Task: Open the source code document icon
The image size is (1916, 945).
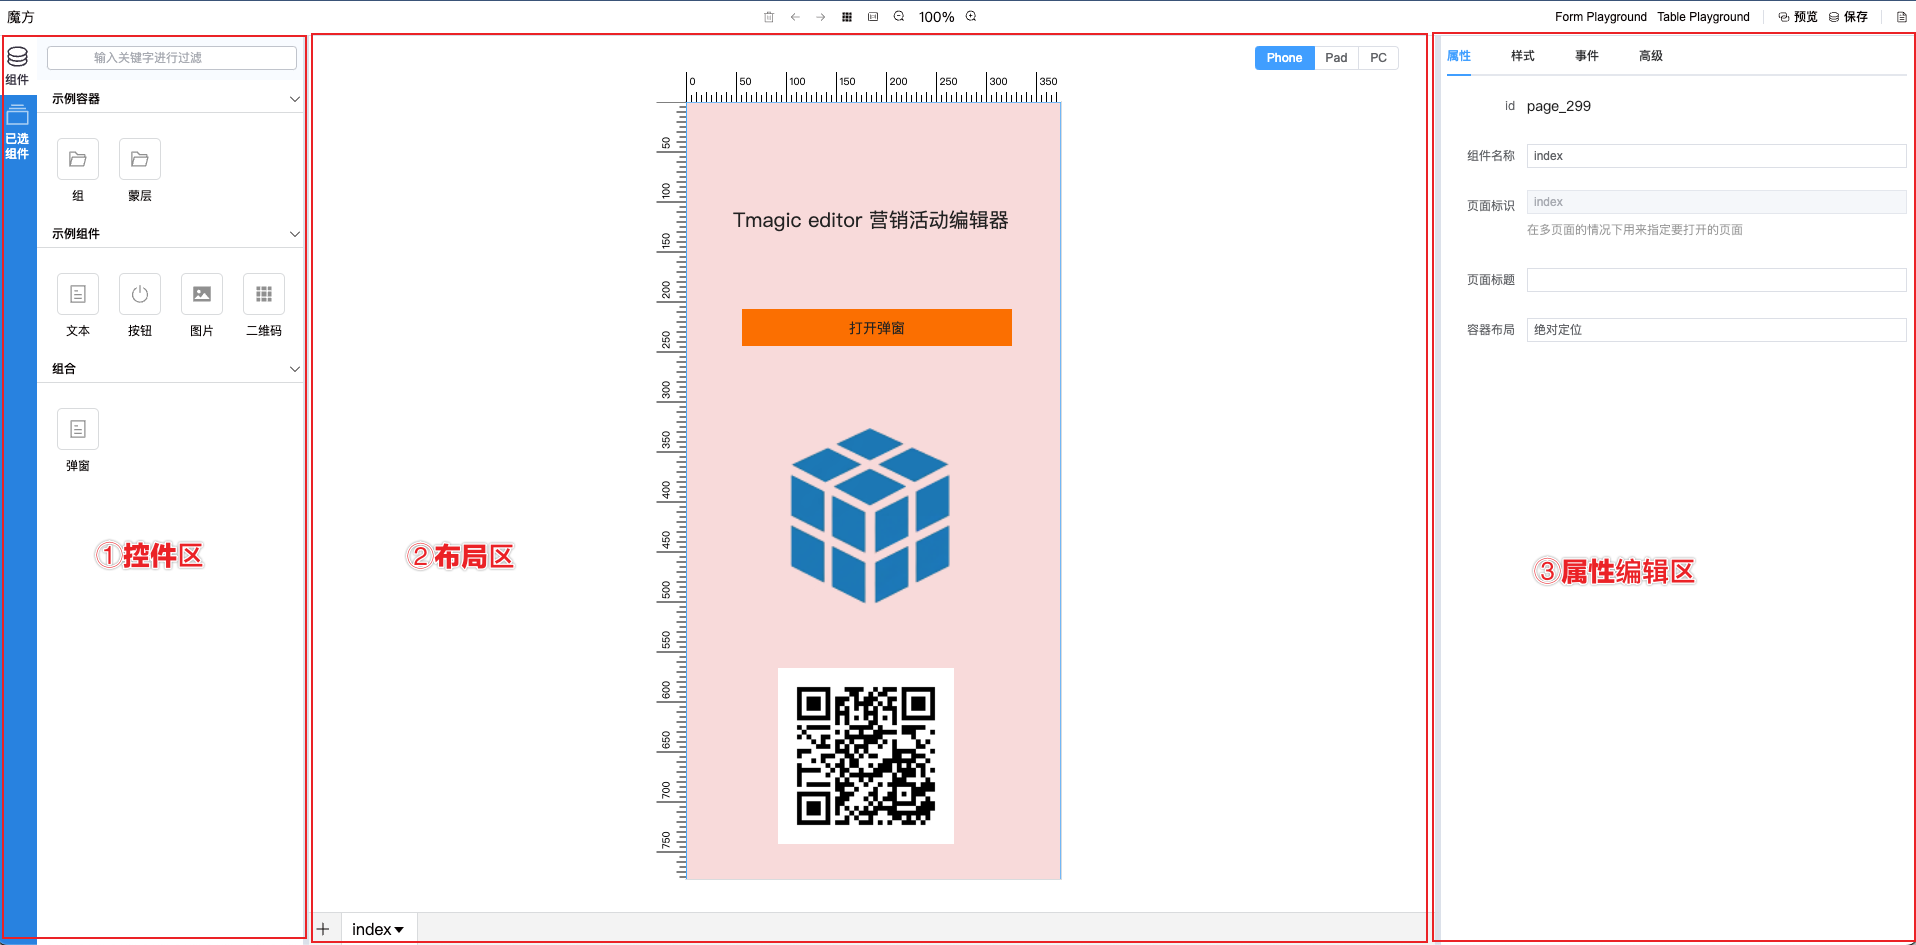Action: point(1901,17)
